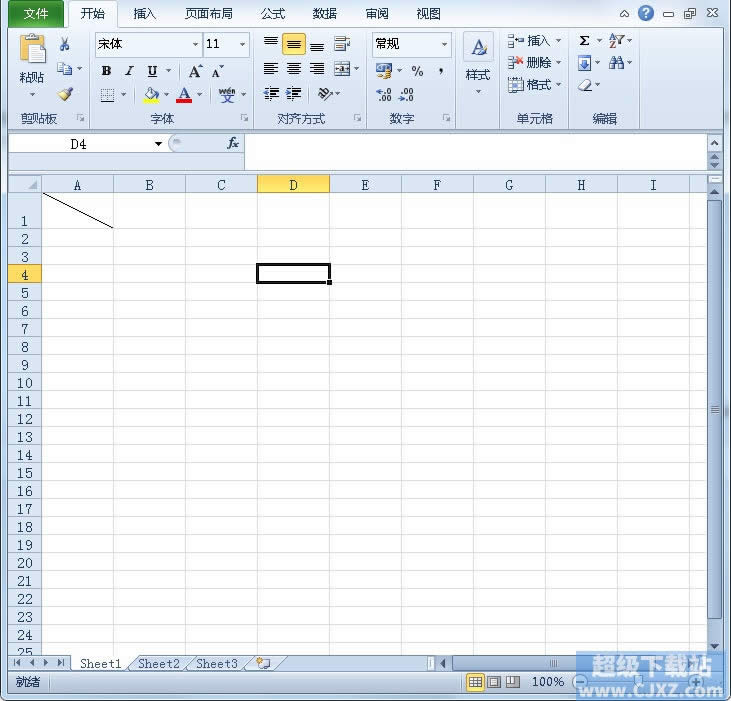Click the Fill down icon
This screenshot has height=701, width=731.
coord(585,62)
